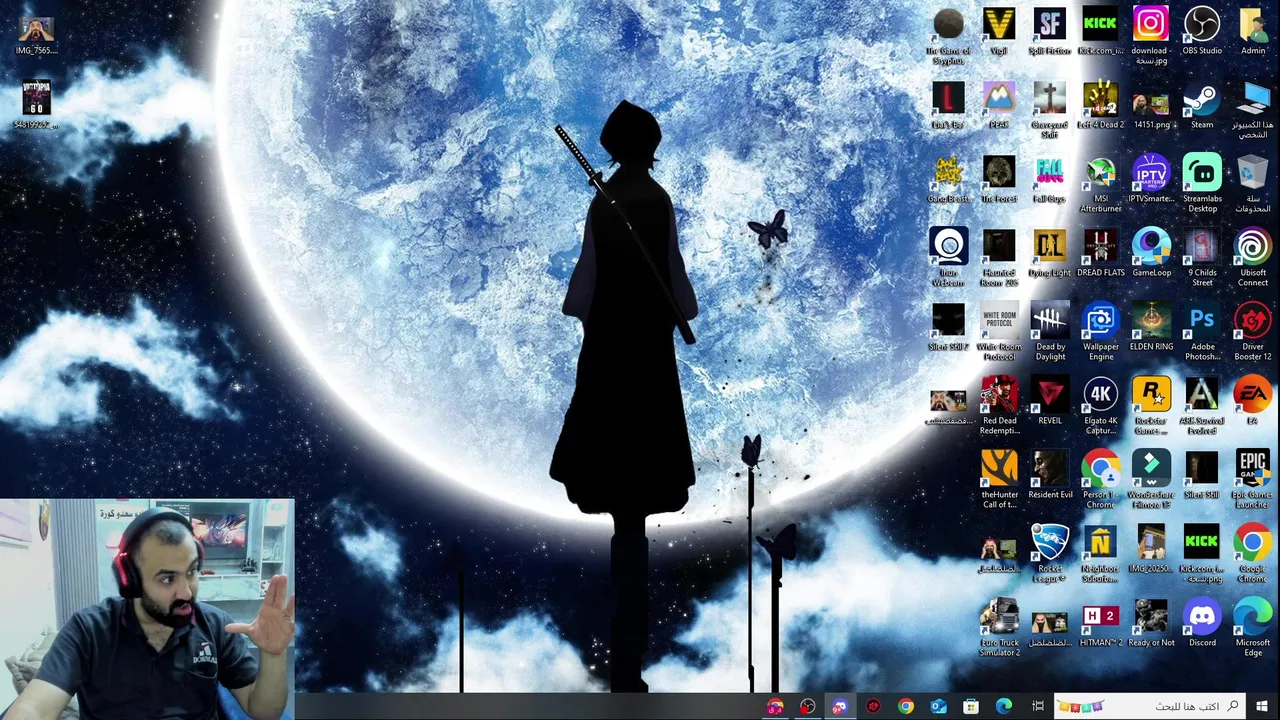This screenshot has width=1280, height=720.
Task: Open the Streamlabs Desktop shortcut
Action: [1202, 183]
